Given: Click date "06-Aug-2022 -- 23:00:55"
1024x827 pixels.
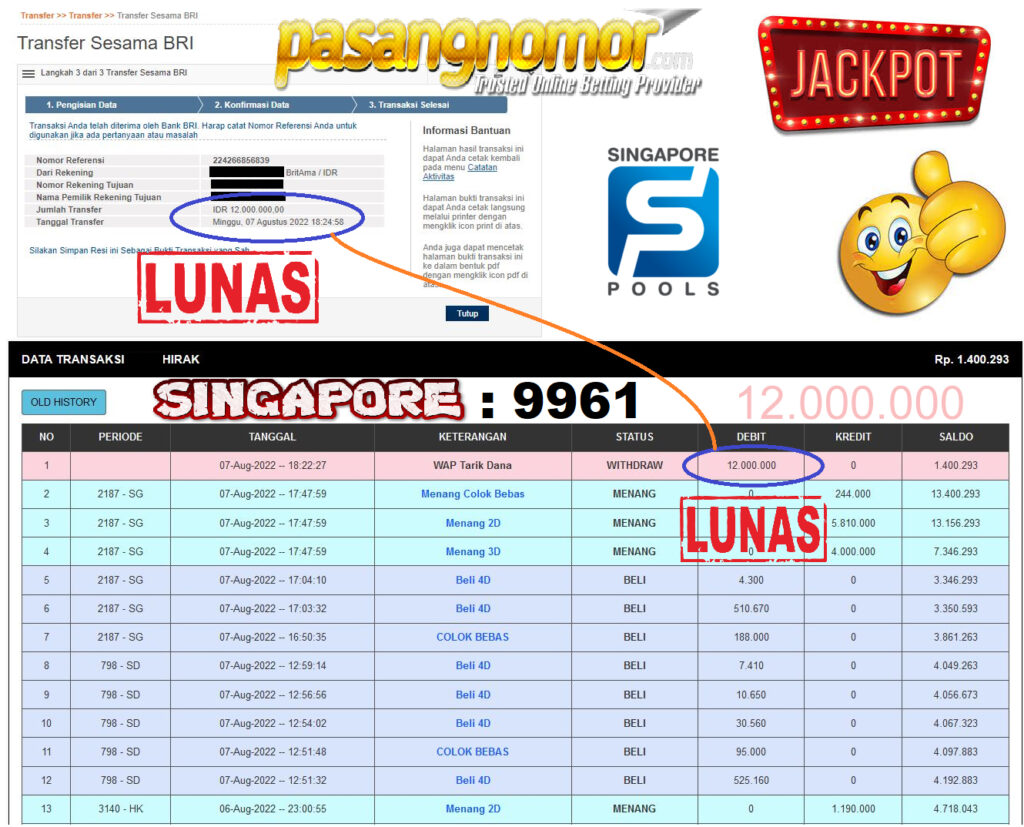Looking at the screenshot, I should pyautogui.click(x=272, y=809).
